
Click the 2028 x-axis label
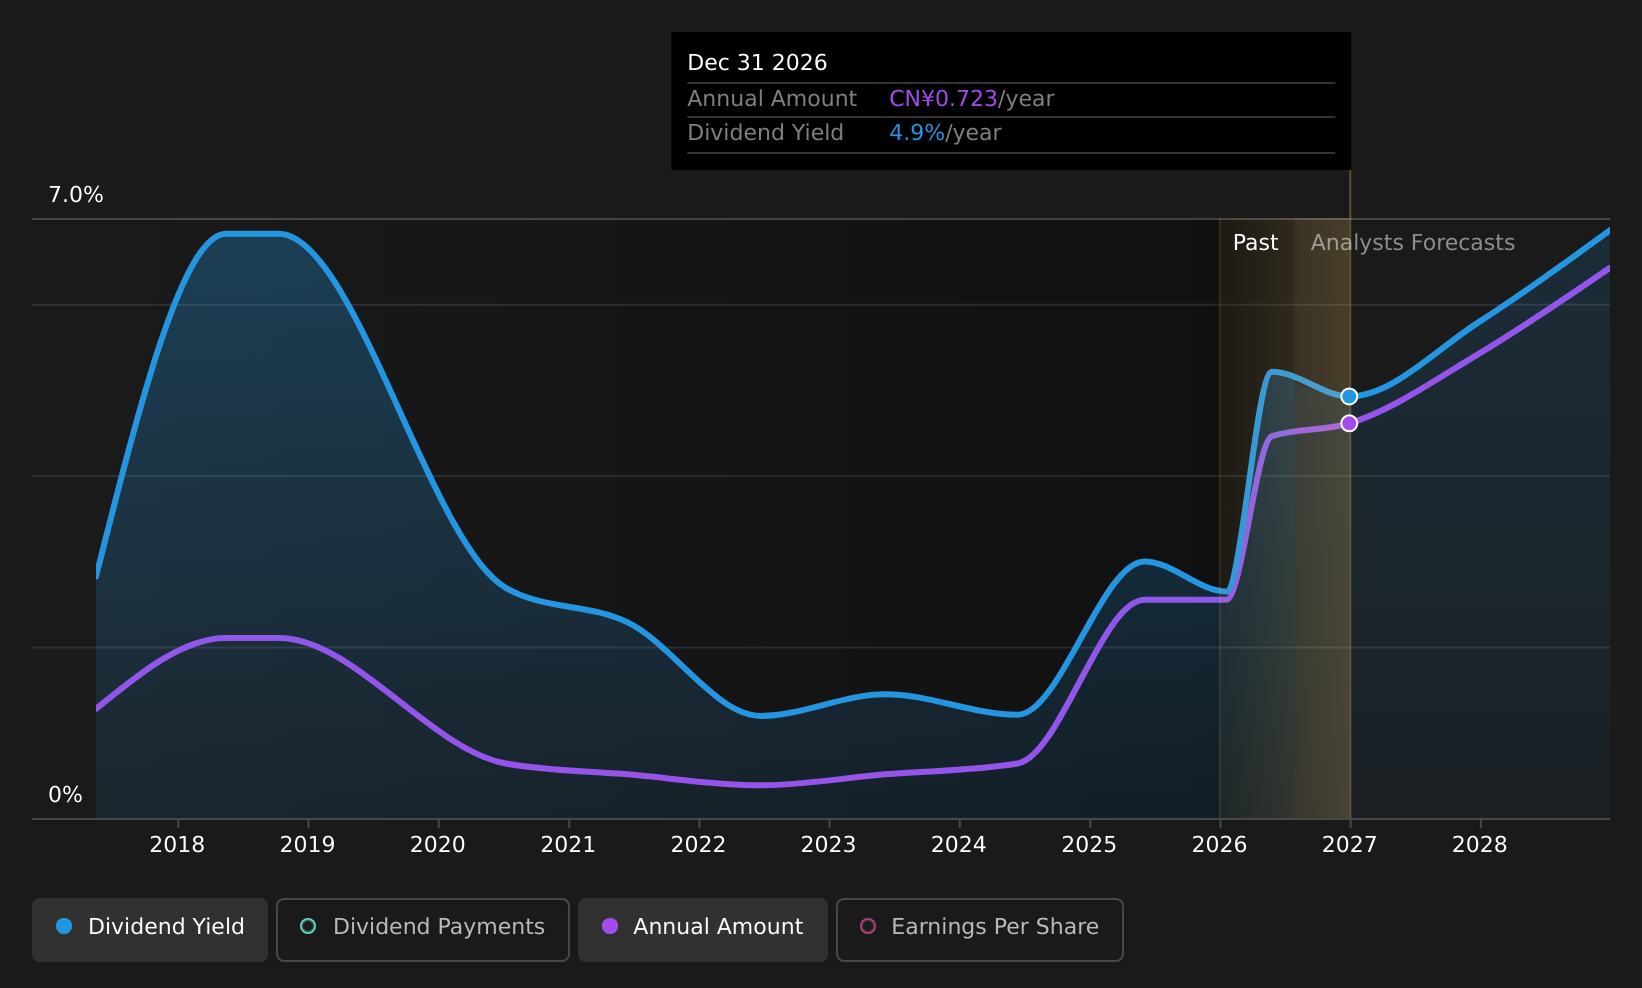[1480, 845]
